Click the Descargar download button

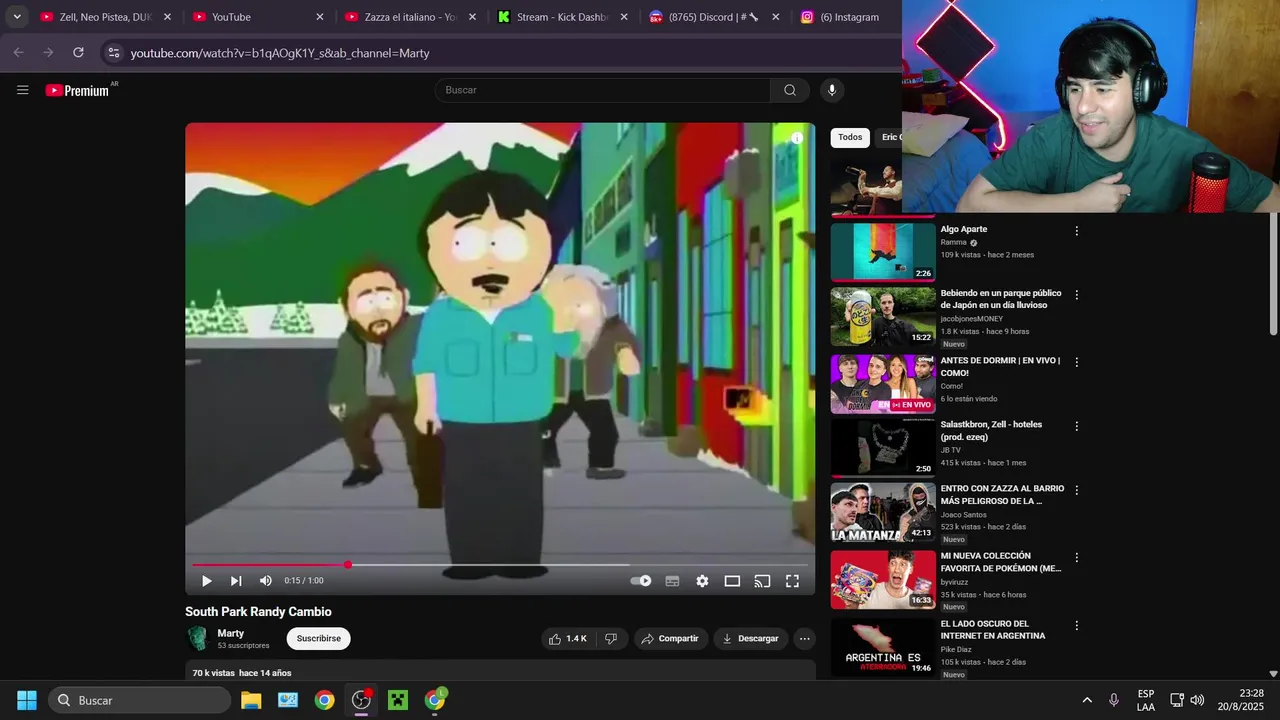[751, 638]
